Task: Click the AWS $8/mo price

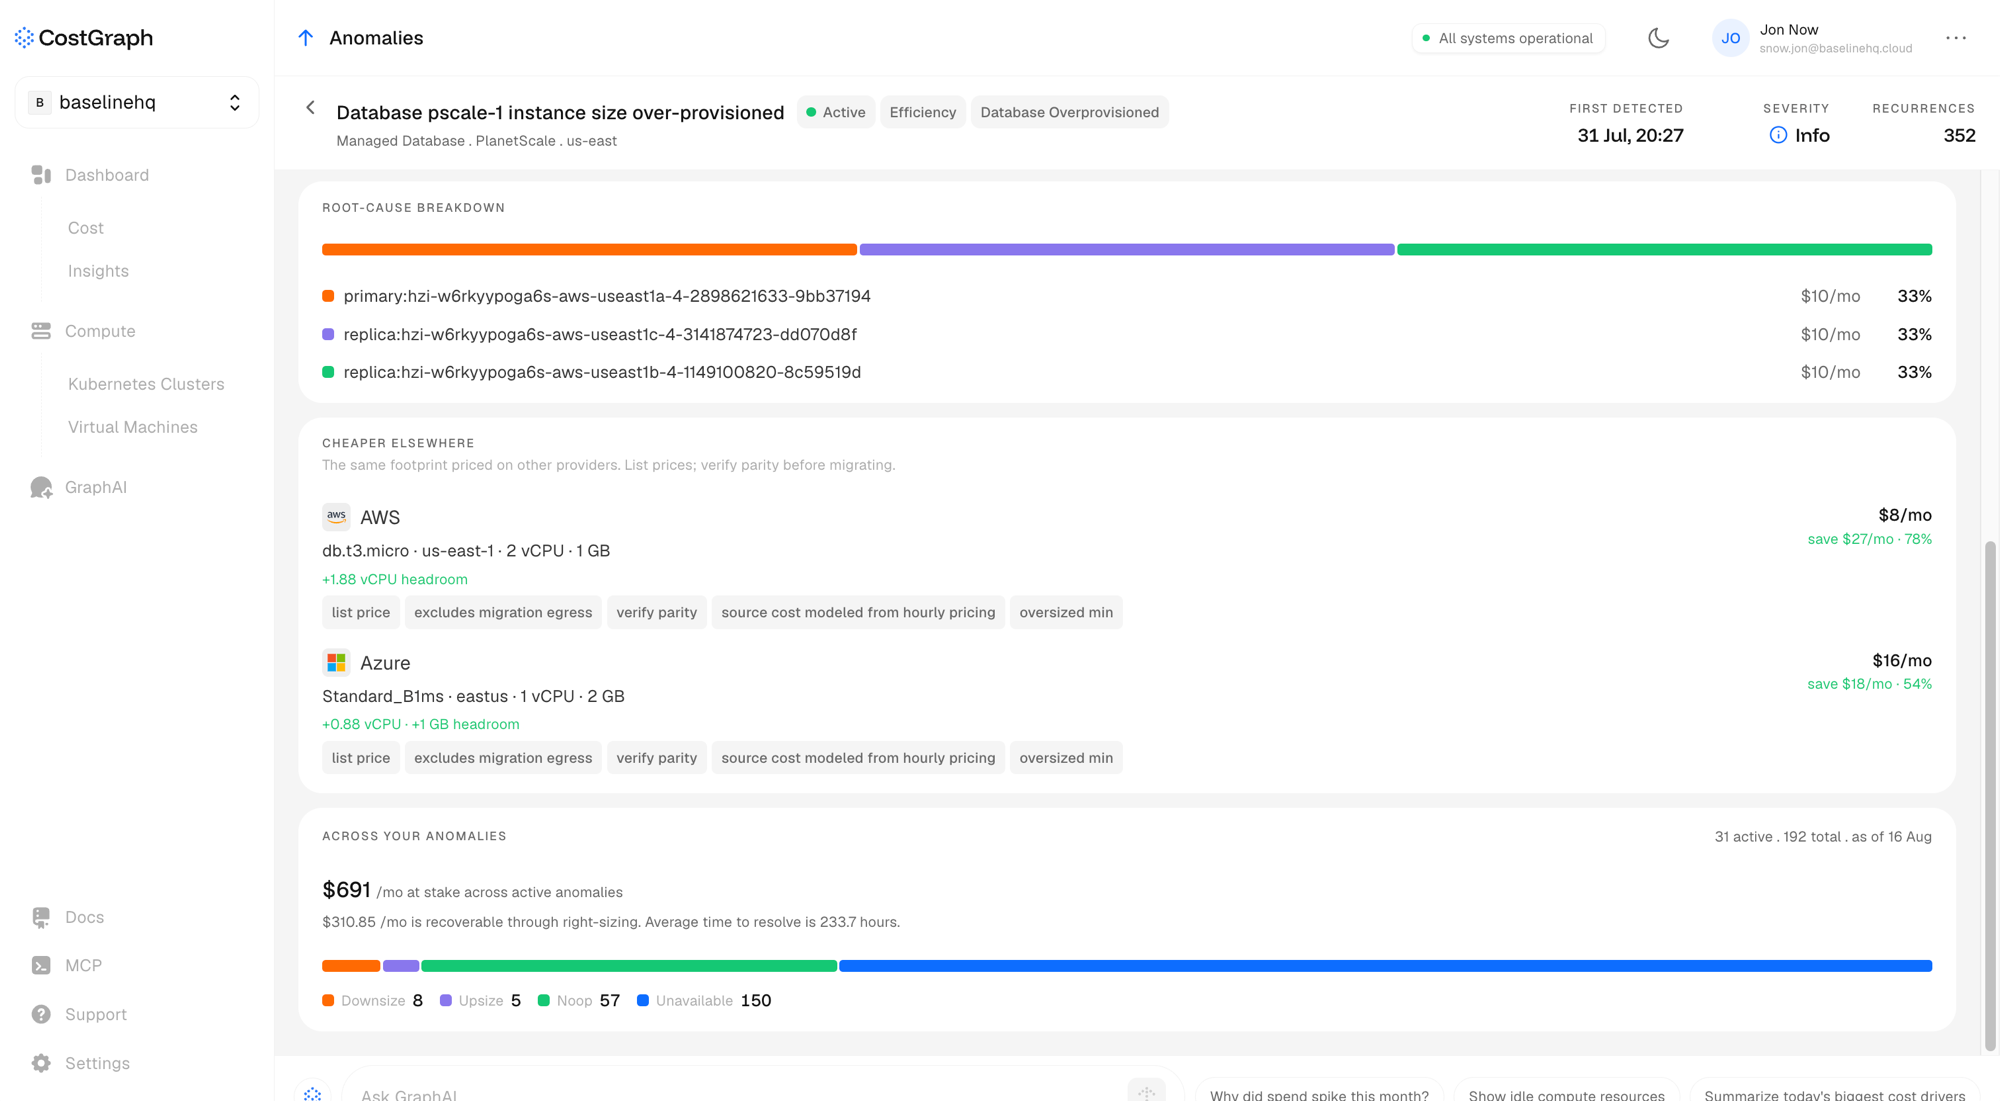Action: 1905,515
